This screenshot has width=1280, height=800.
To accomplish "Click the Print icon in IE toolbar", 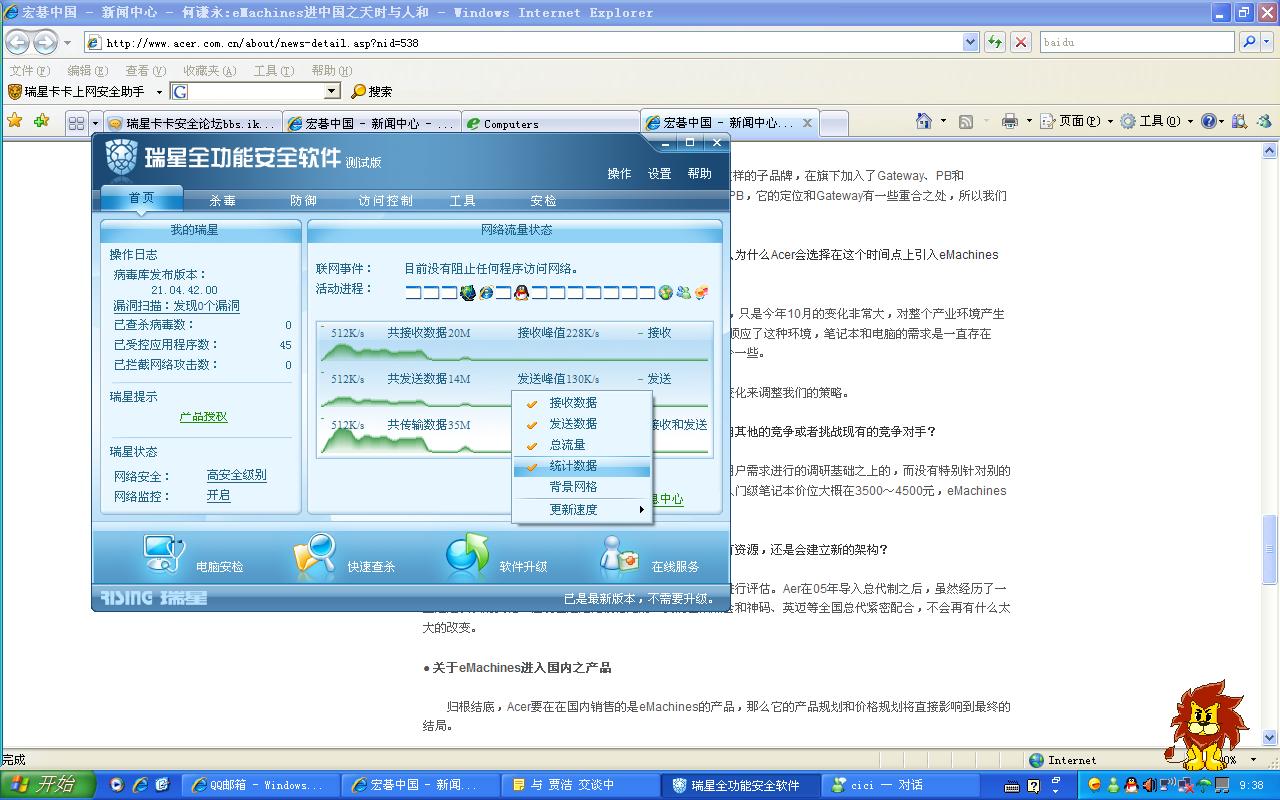I will [1009, 121].
